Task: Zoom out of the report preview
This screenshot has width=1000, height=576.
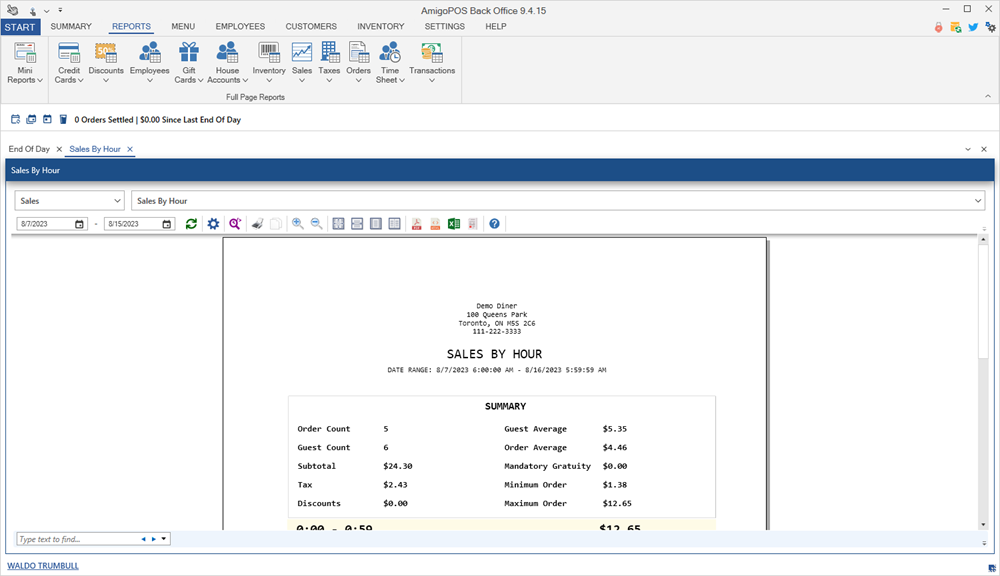Action: point(316,224)
